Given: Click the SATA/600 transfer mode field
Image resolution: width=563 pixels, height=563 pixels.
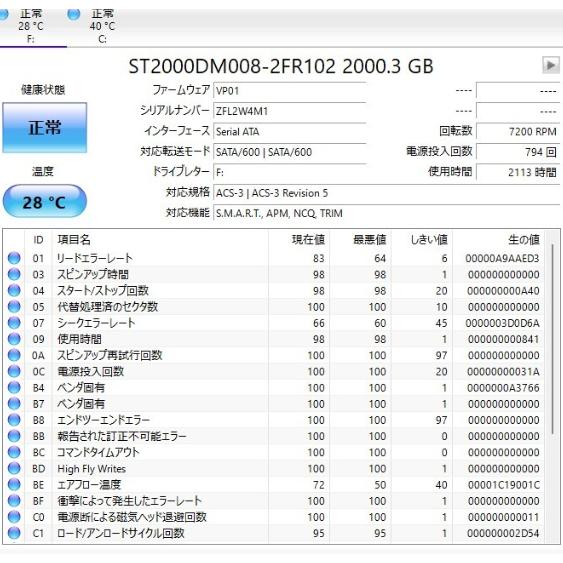Looking at the screenshot, I should (289, 152).
